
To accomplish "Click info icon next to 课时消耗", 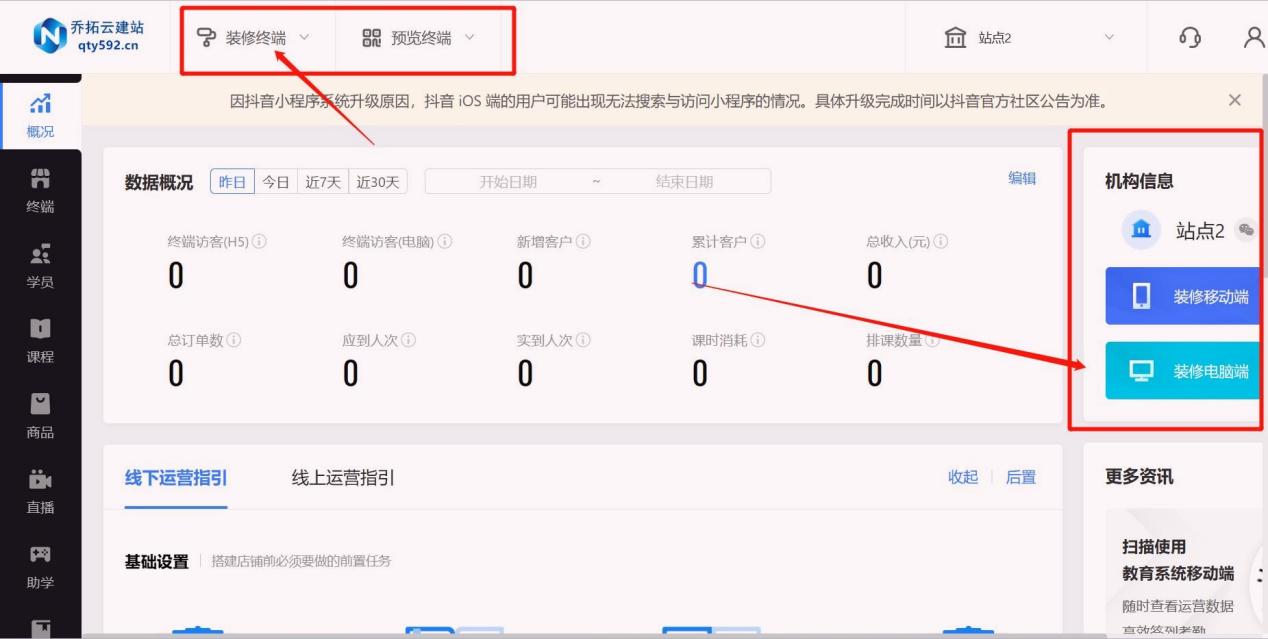I will click(x=758, y=340).
